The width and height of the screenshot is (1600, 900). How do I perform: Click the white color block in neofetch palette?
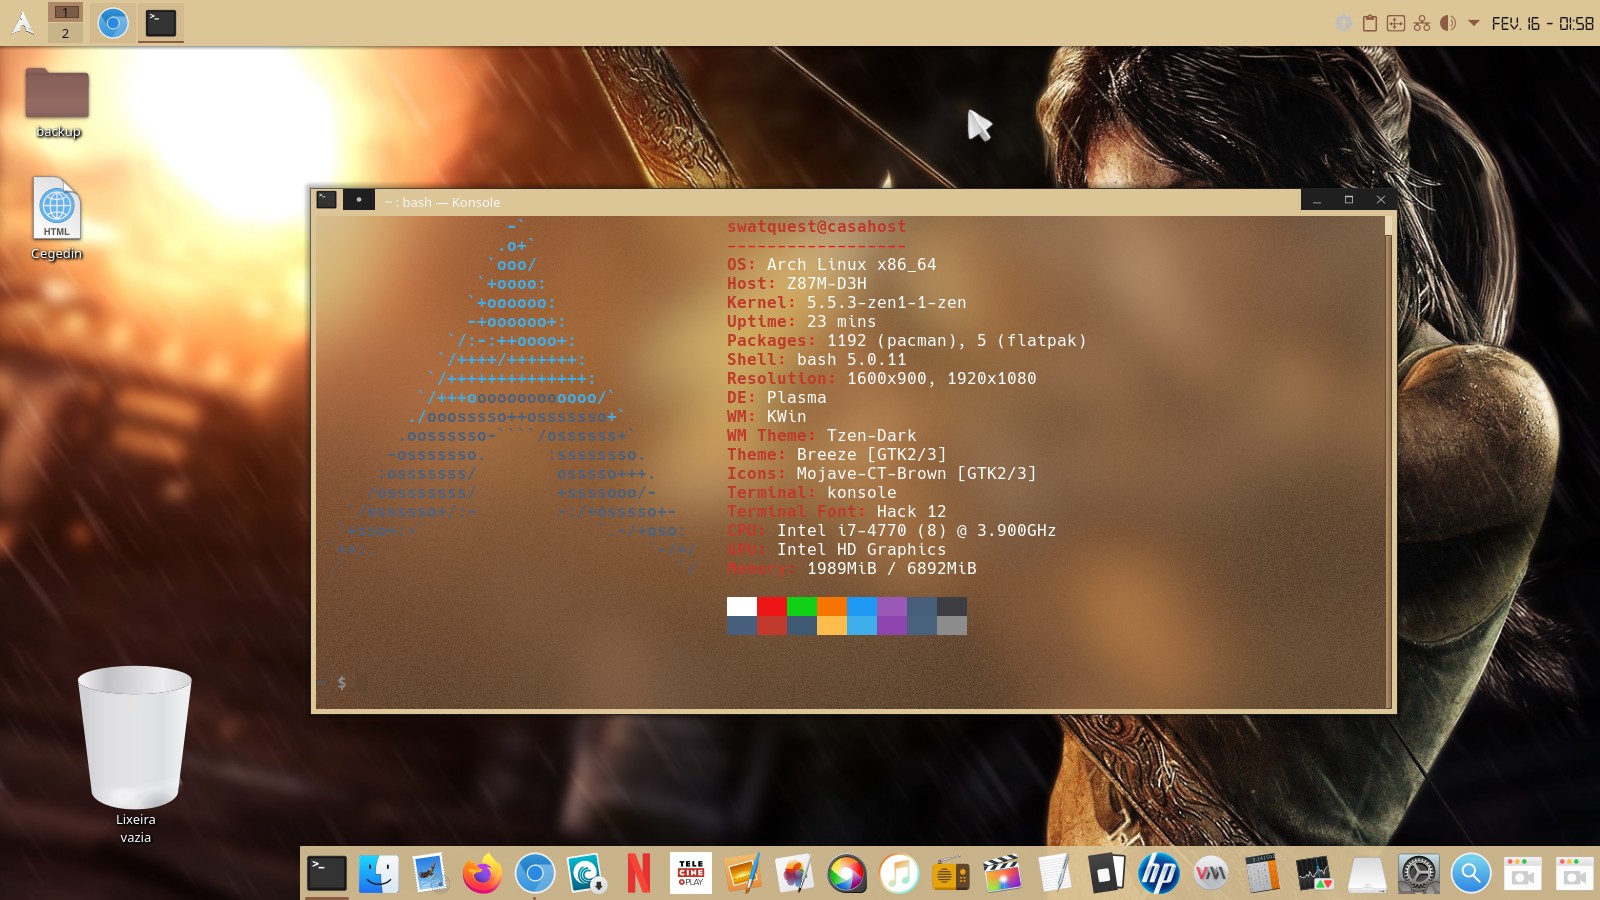[x=742, y=606]
